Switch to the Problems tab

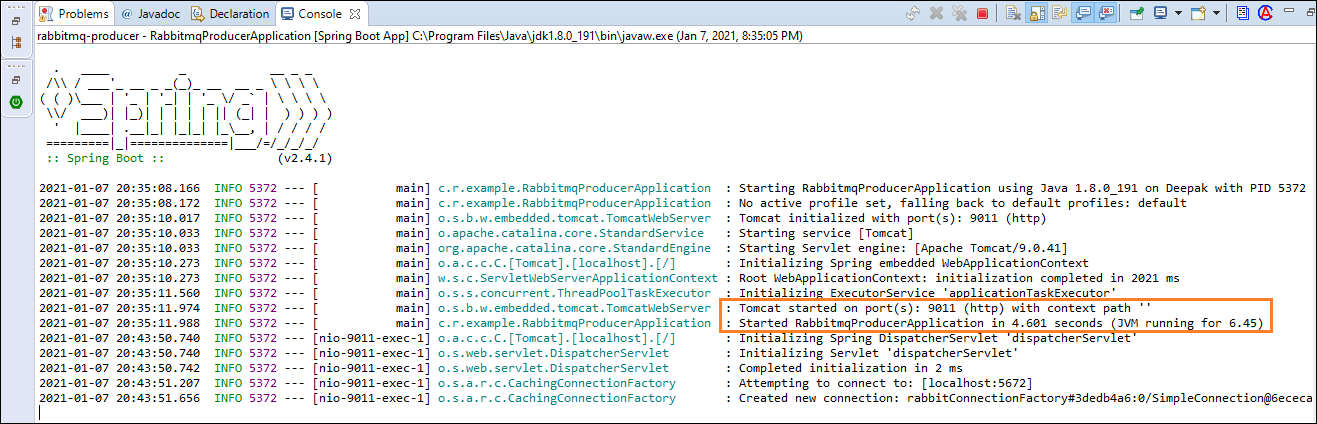(74, 14)
